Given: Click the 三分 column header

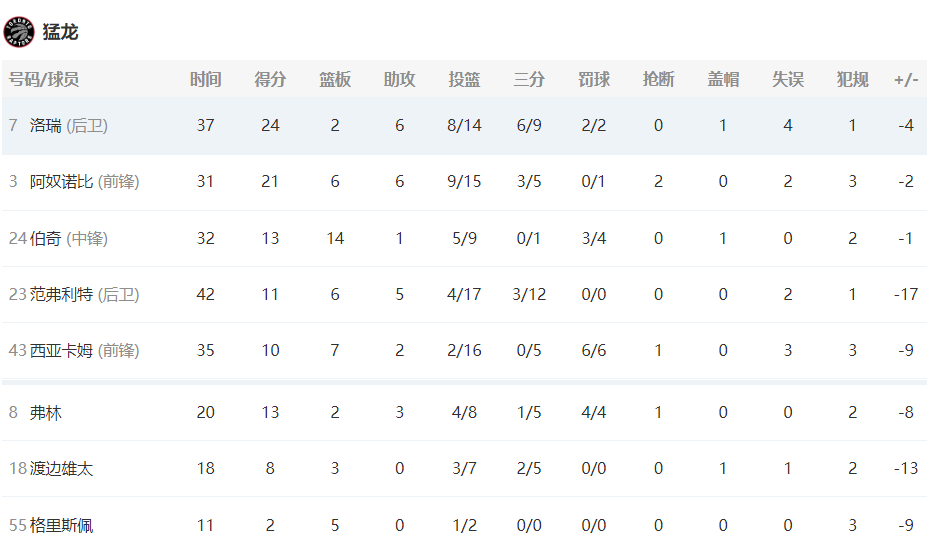Looking at the screenshot, I should tap(529, 79).
